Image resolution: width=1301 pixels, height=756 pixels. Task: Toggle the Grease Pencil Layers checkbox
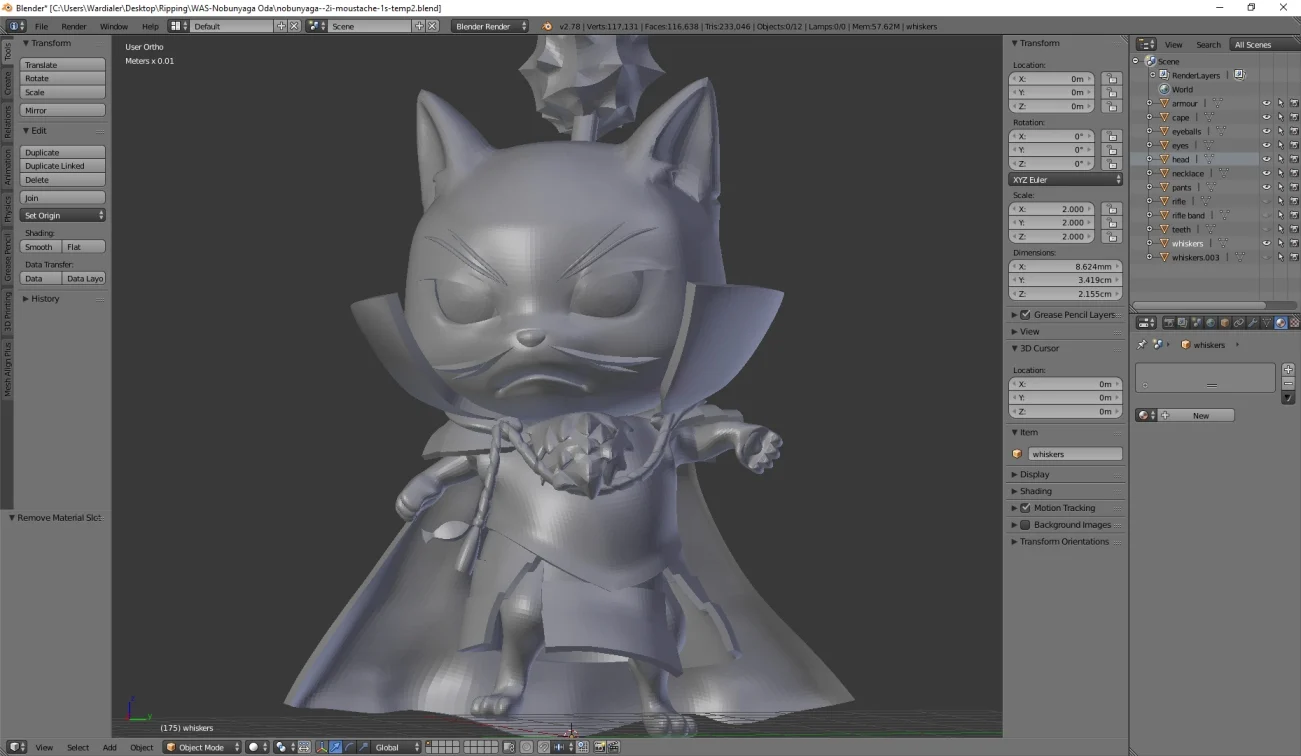(x=1025, y=315)
